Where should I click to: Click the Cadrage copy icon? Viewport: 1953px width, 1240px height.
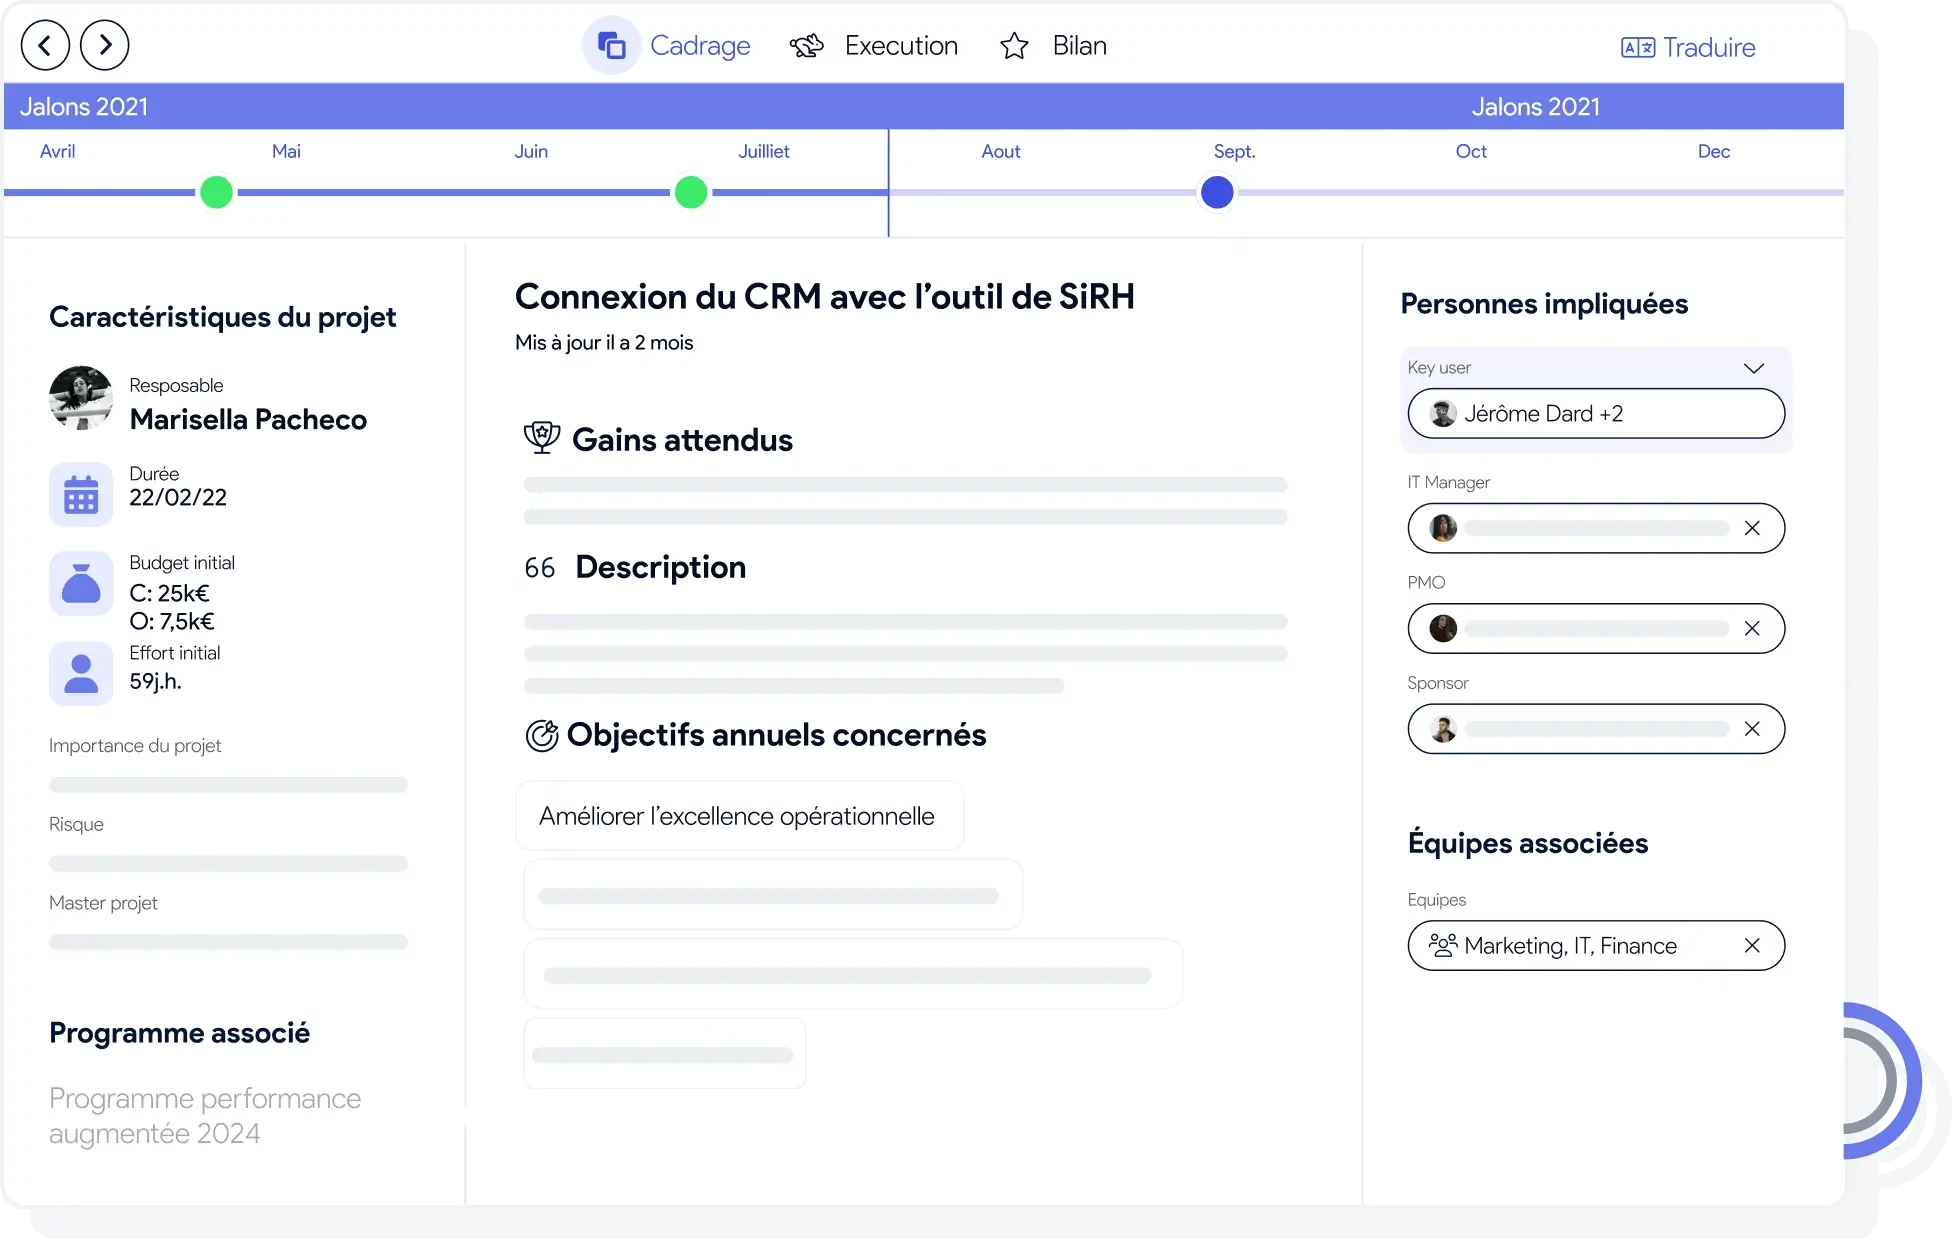[x=611, y=45]
